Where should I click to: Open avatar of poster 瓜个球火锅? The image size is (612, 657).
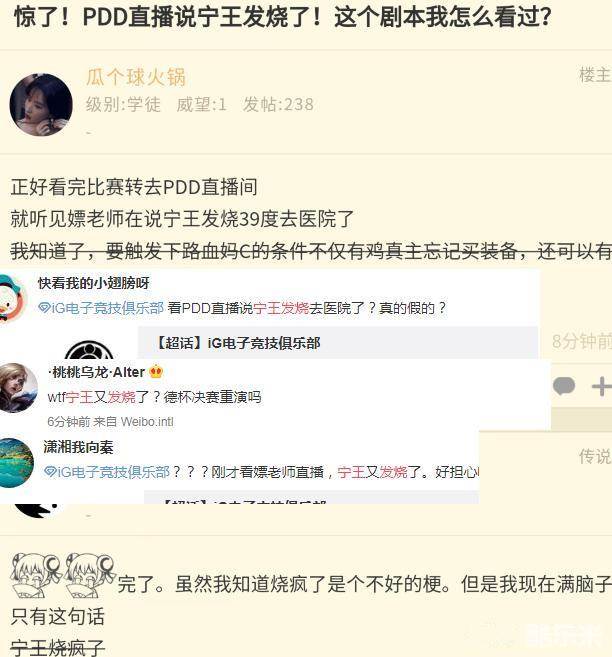coord(41,105)
